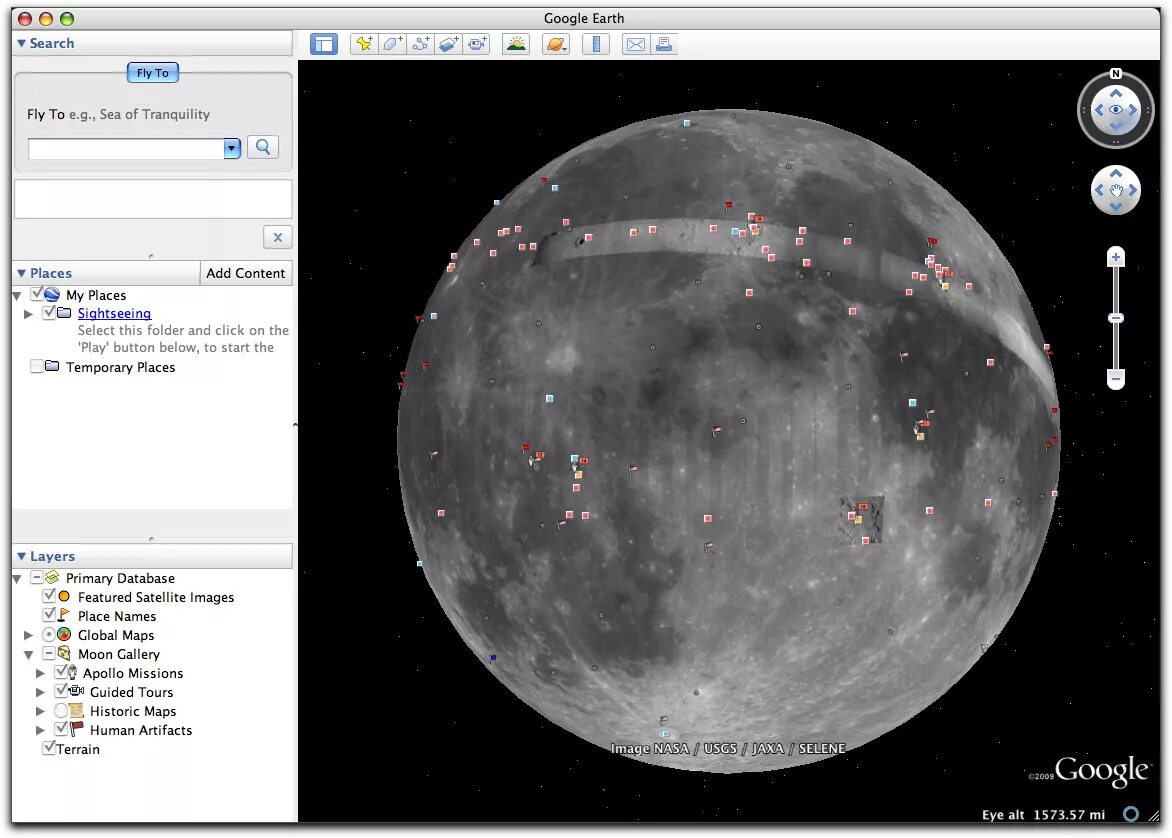This screenshot has height=838, width=1172.
Task: Add a path using the toolbar
Action: [421, 44]
